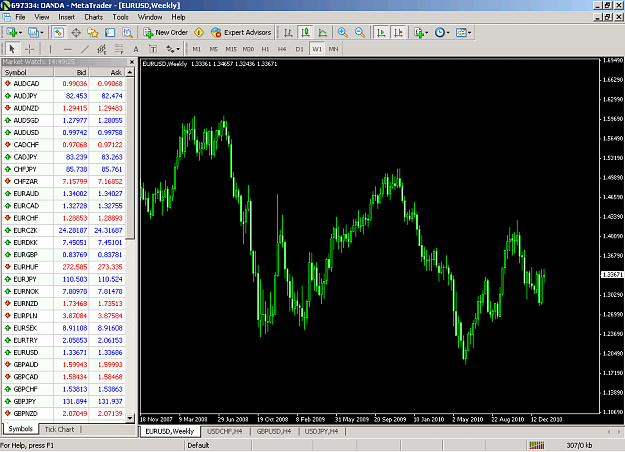The width and height of the screenshot is (625, 452).
Task: Select the equidistant channel tool
Action: (102, 49)
